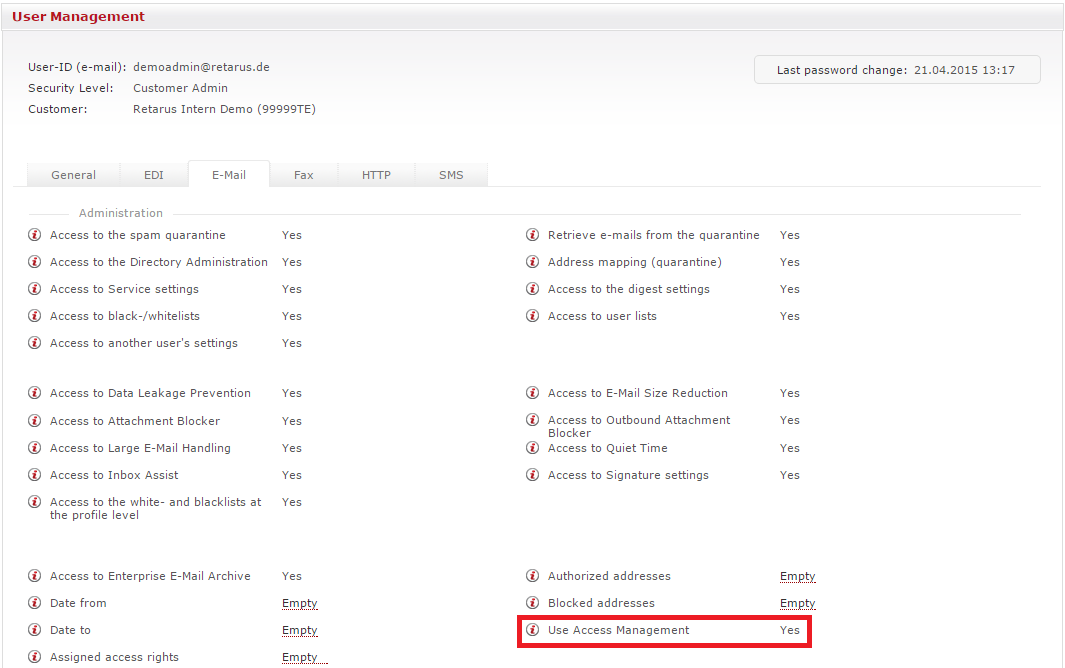Viewport: 1065px width, 668px height.
Task: Go to the SMS tab
Action: (x=451, y=175)
